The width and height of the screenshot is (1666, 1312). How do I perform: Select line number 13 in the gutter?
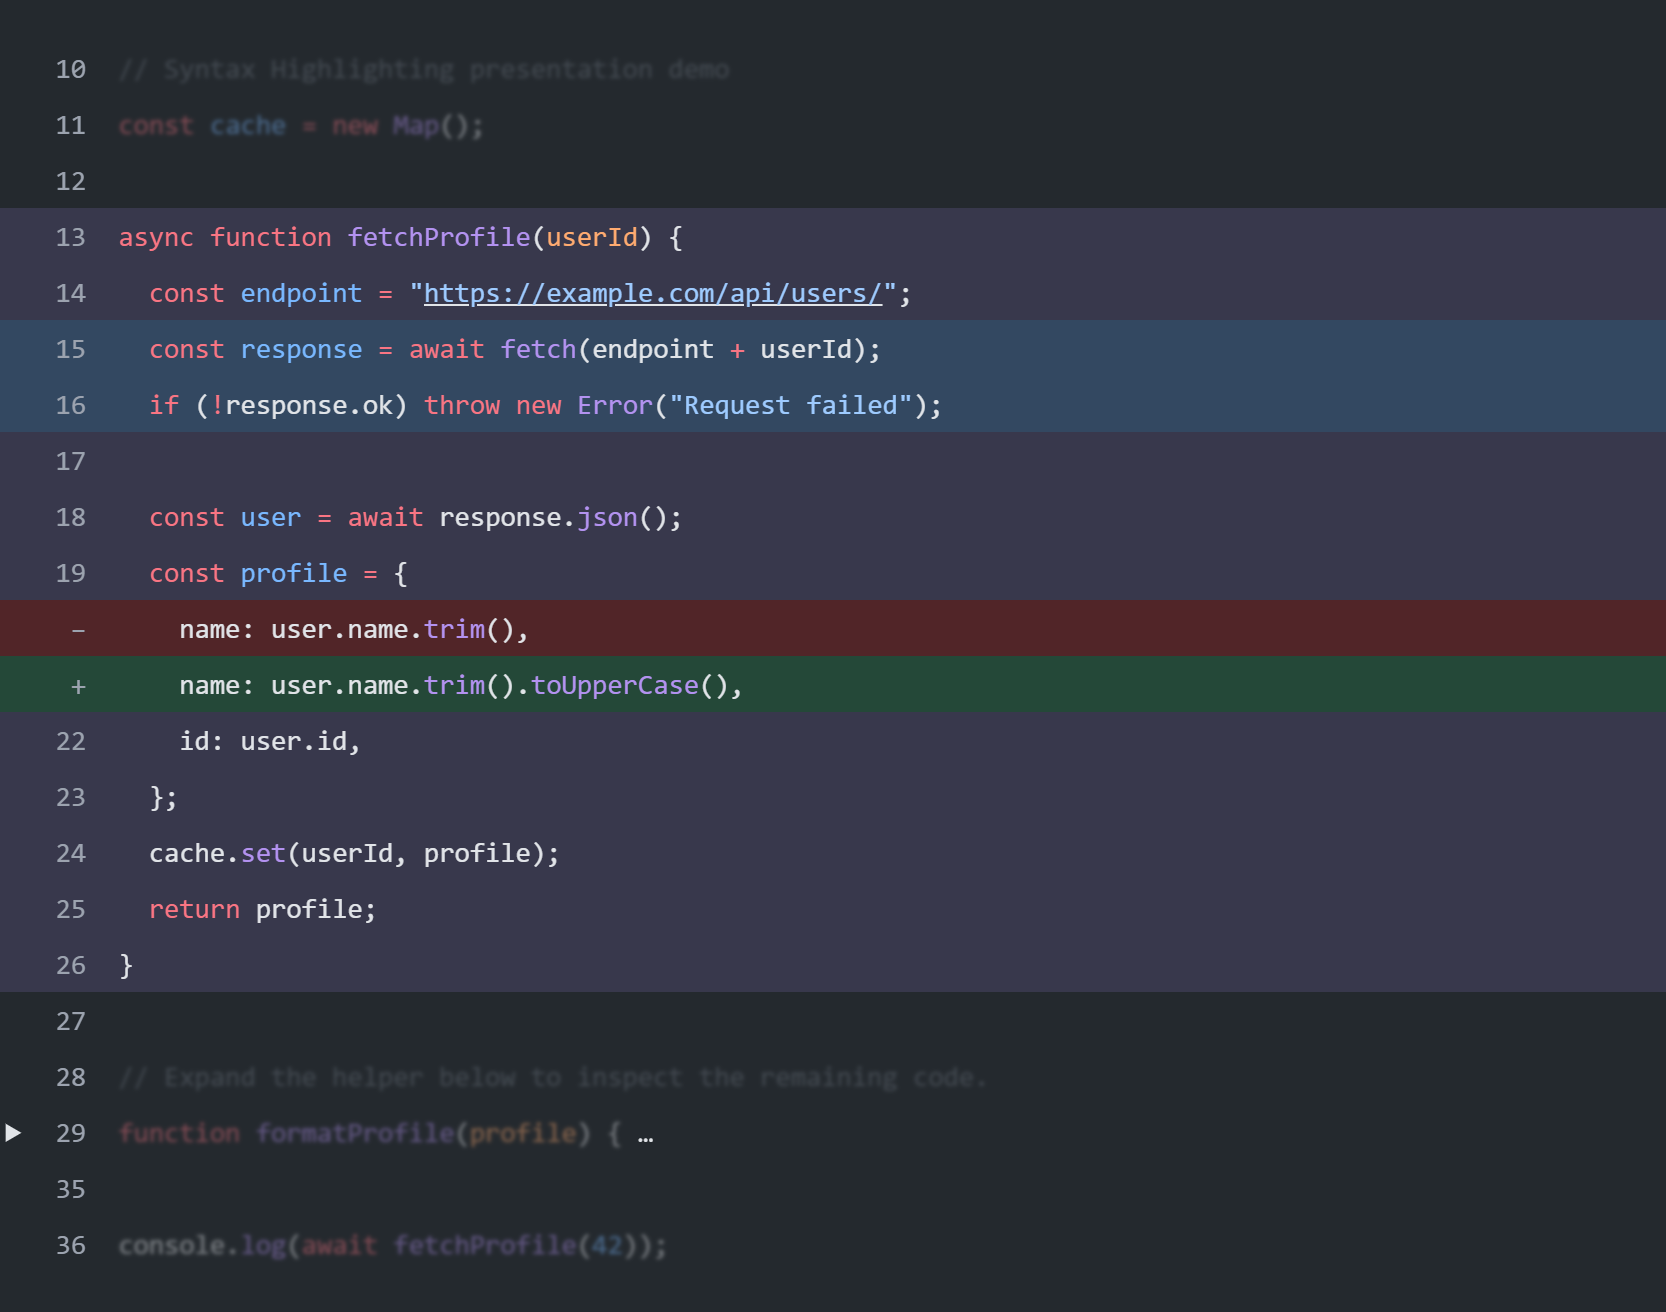point(71,237)
